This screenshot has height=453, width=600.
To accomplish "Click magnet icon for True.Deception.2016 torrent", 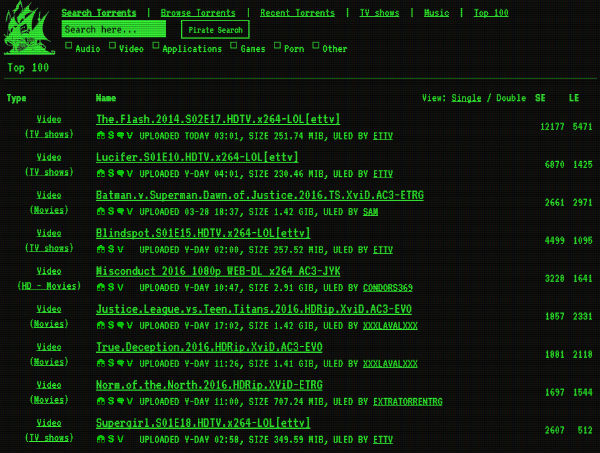I will (x=101, y=363).
